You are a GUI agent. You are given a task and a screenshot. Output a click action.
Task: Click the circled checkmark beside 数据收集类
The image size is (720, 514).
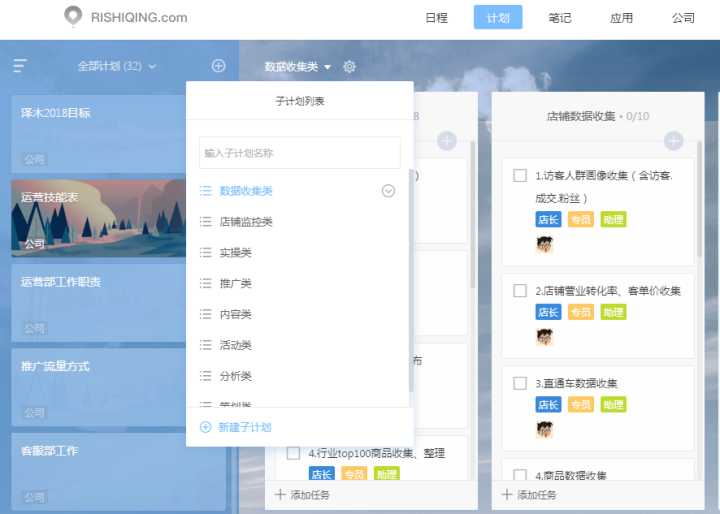[388, 191]
